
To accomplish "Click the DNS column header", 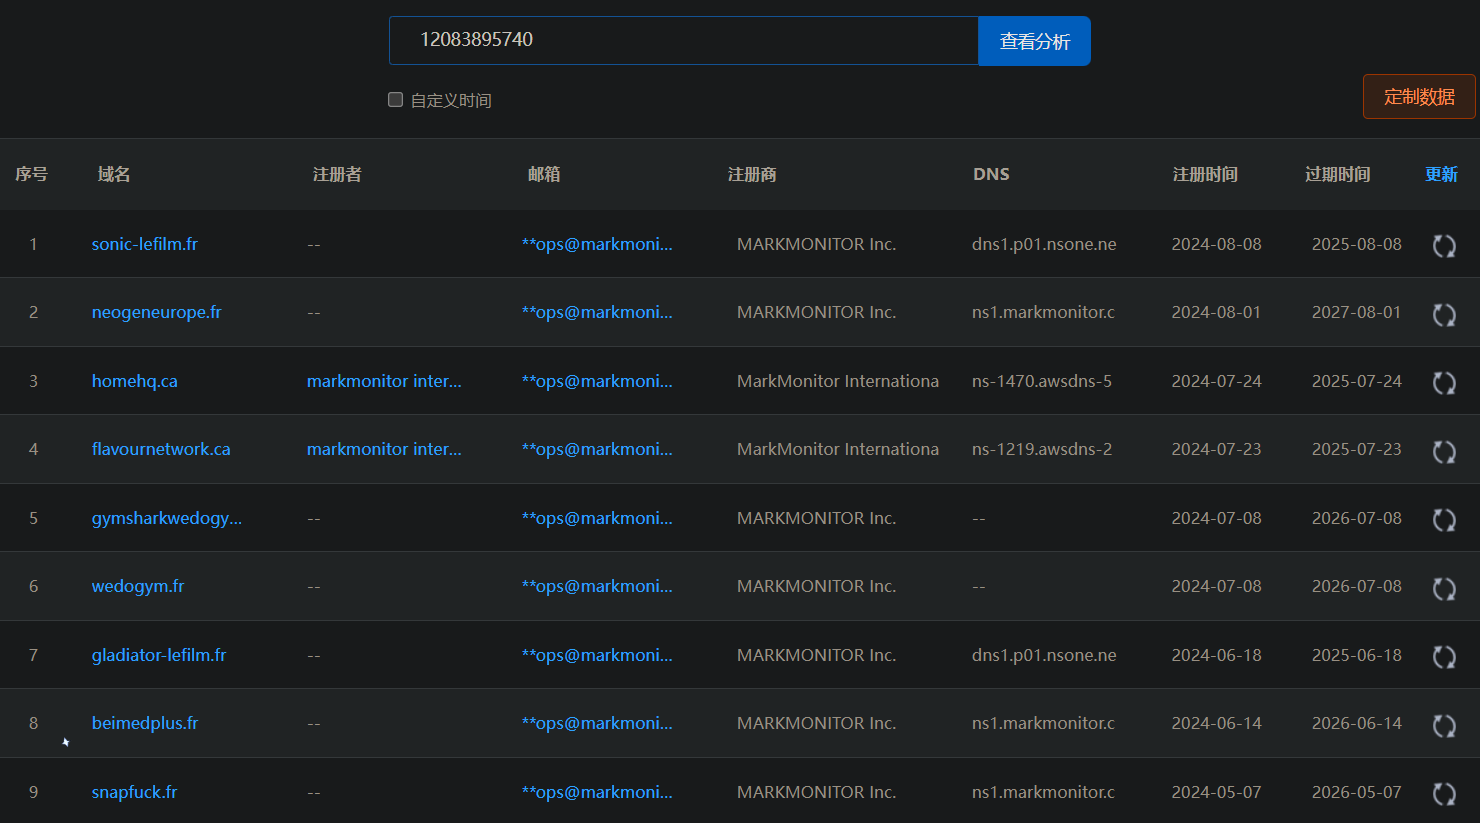I will pos(991,174).
